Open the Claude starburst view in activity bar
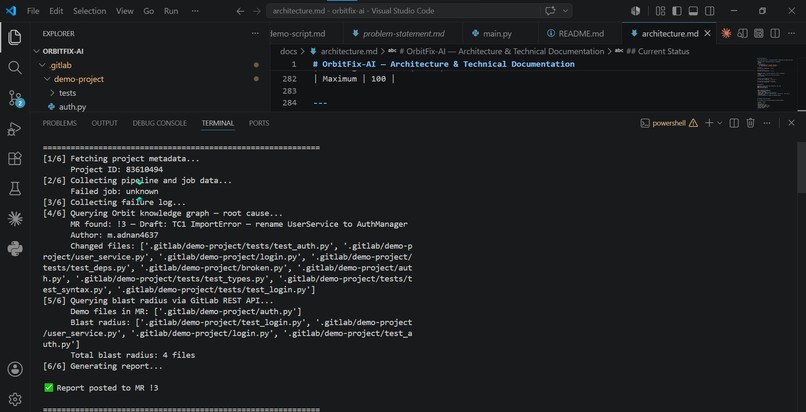 pos(14,219)
